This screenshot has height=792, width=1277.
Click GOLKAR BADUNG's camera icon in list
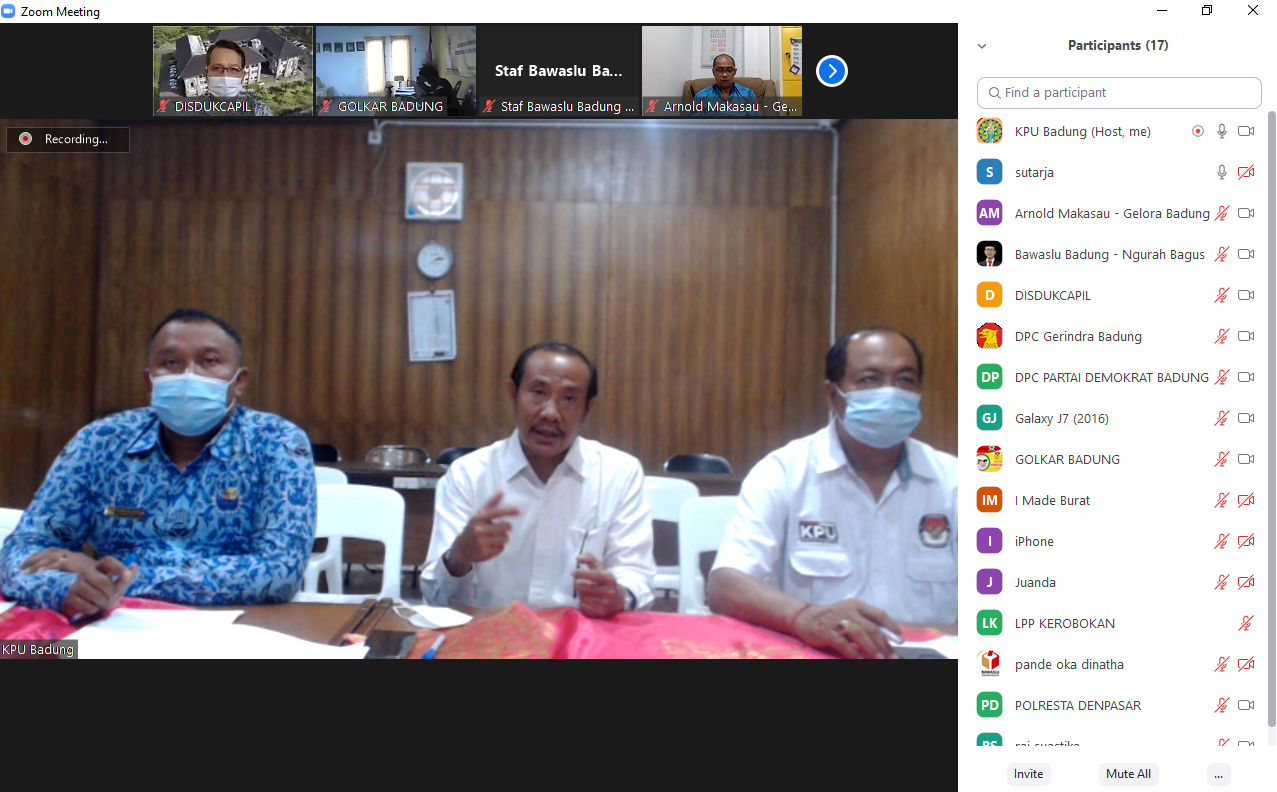click(x=1246, y=459)
